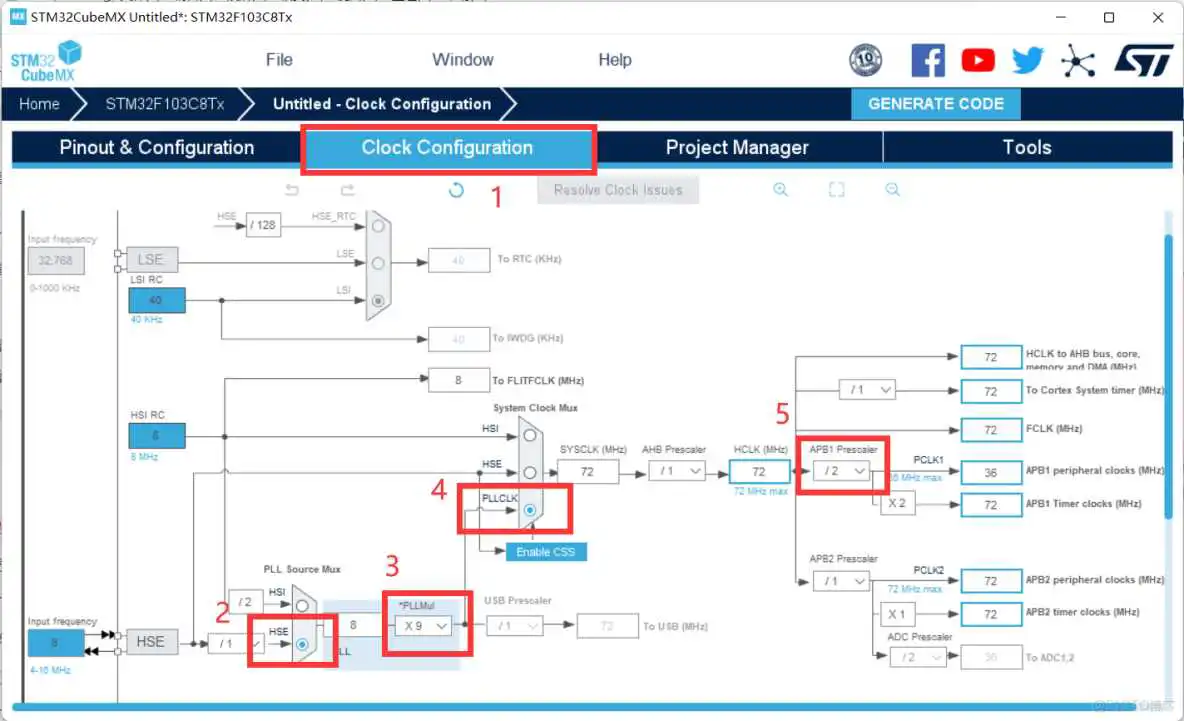Click the redo arrow icon

[347, 190]
